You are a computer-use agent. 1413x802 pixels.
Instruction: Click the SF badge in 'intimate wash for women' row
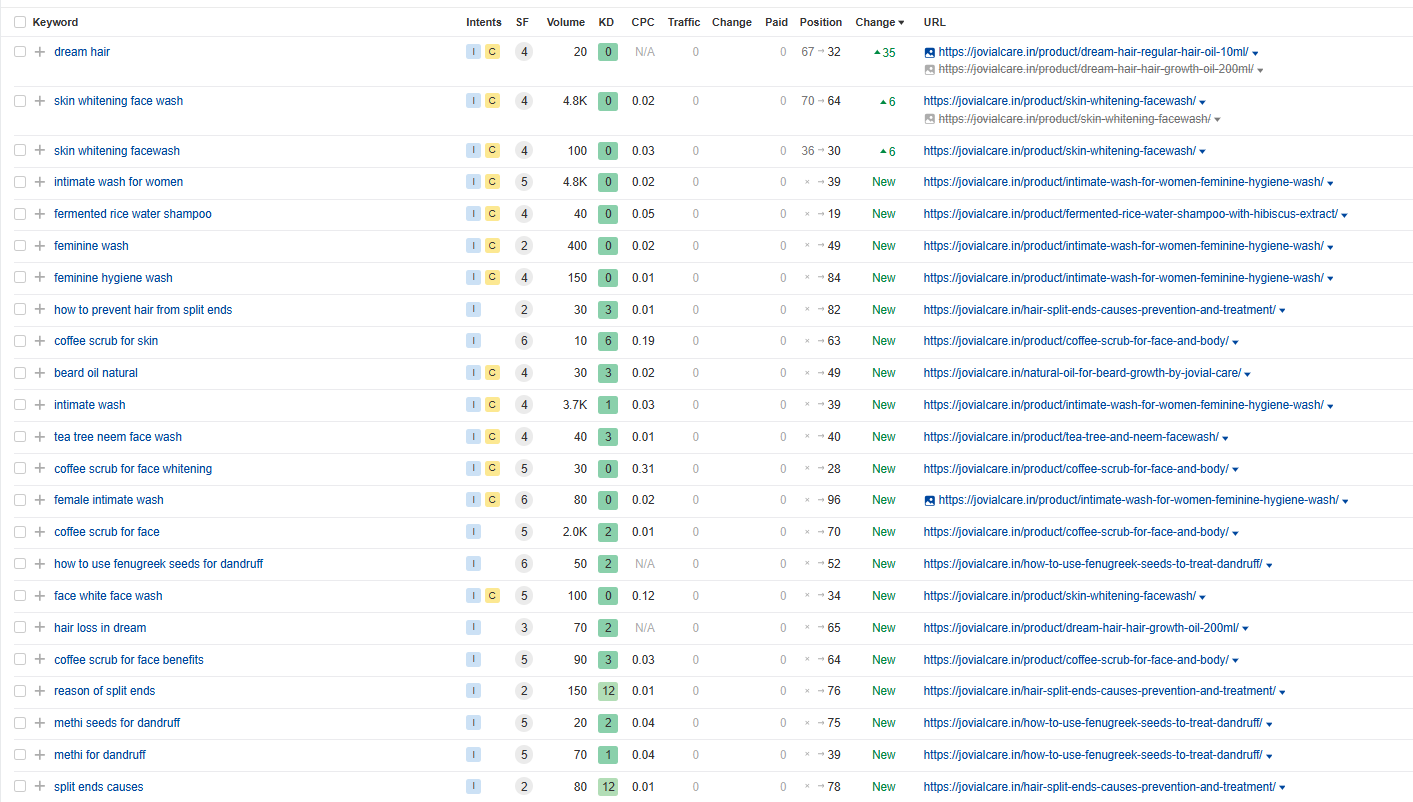coord(523,182)
